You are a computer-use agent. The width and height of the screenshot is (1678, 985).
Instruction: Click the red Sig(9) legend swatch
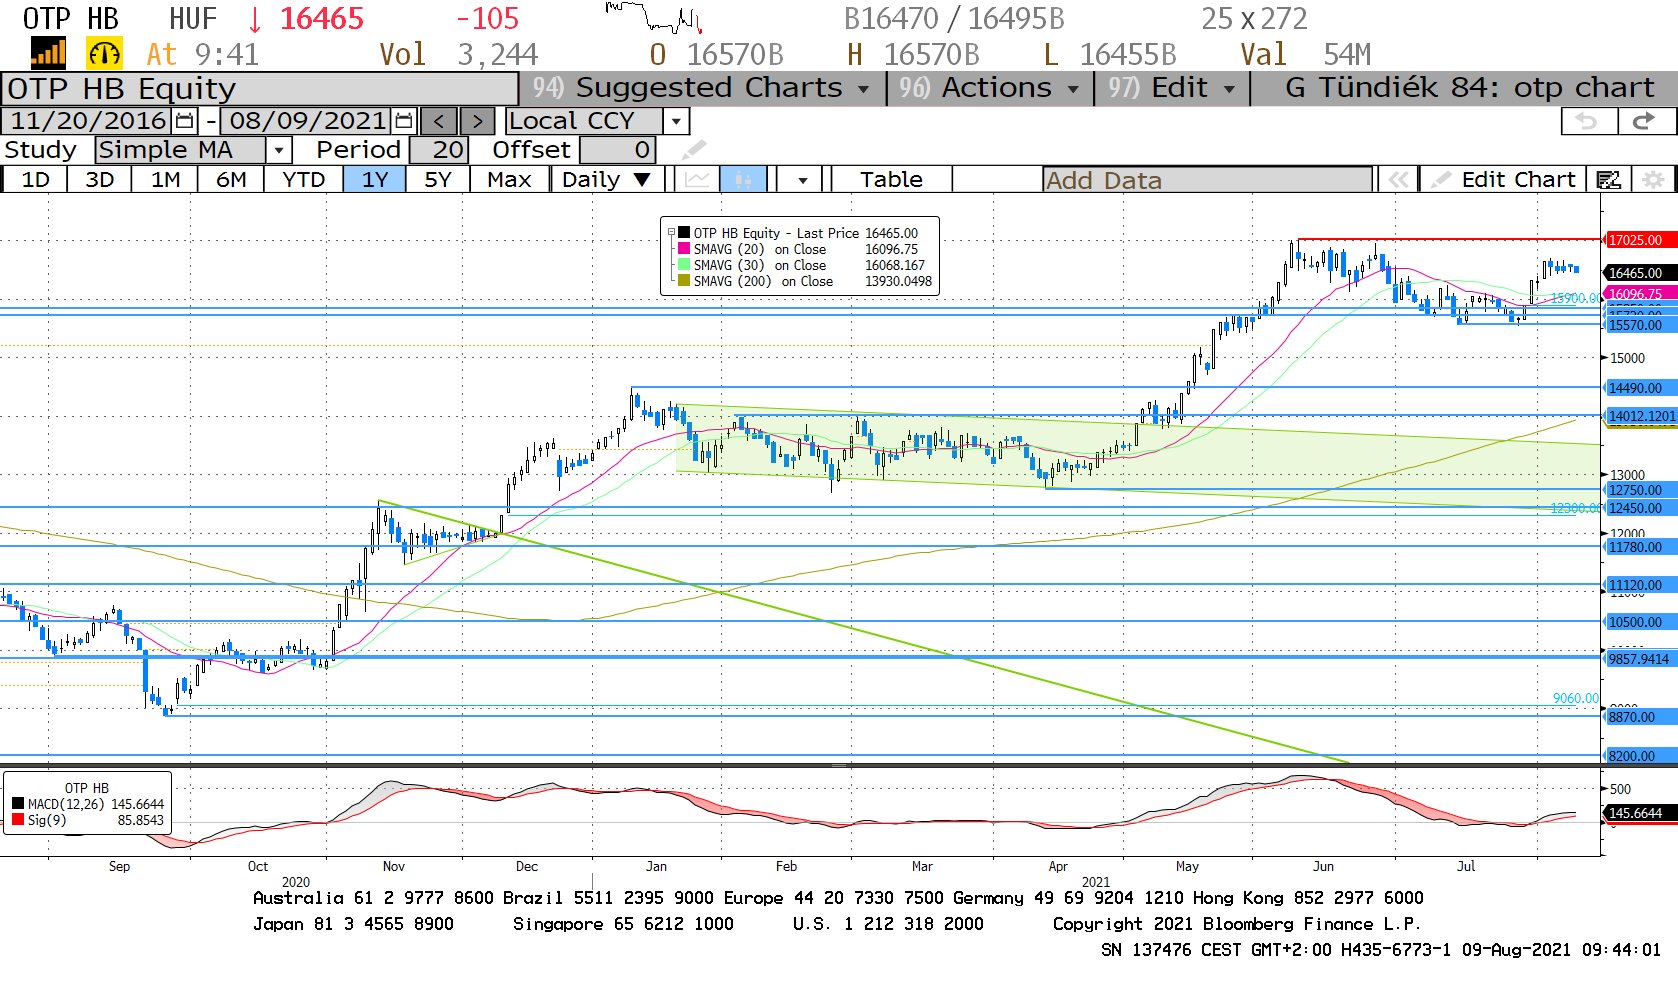(18, 820)
